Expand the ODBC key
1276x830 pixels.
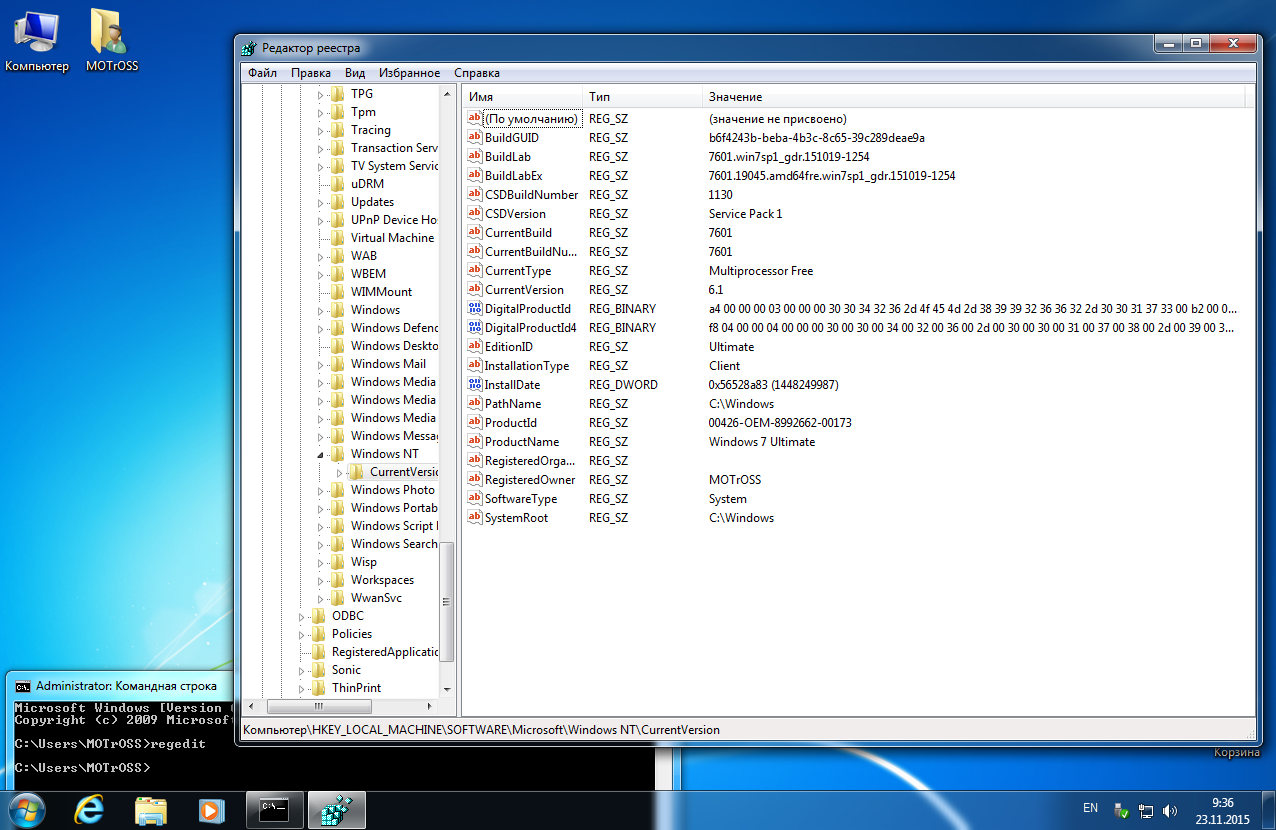pyautogui.click(x=302, y=616)
